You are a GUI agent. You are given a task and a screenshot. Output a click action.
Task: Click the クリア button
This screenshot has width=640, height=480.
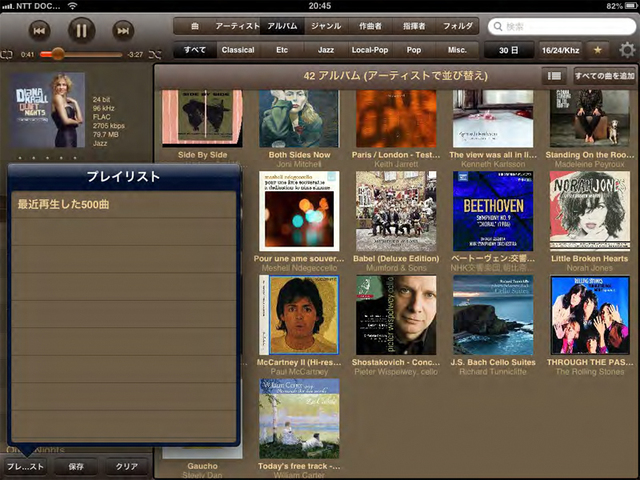(x=126, y=466)
